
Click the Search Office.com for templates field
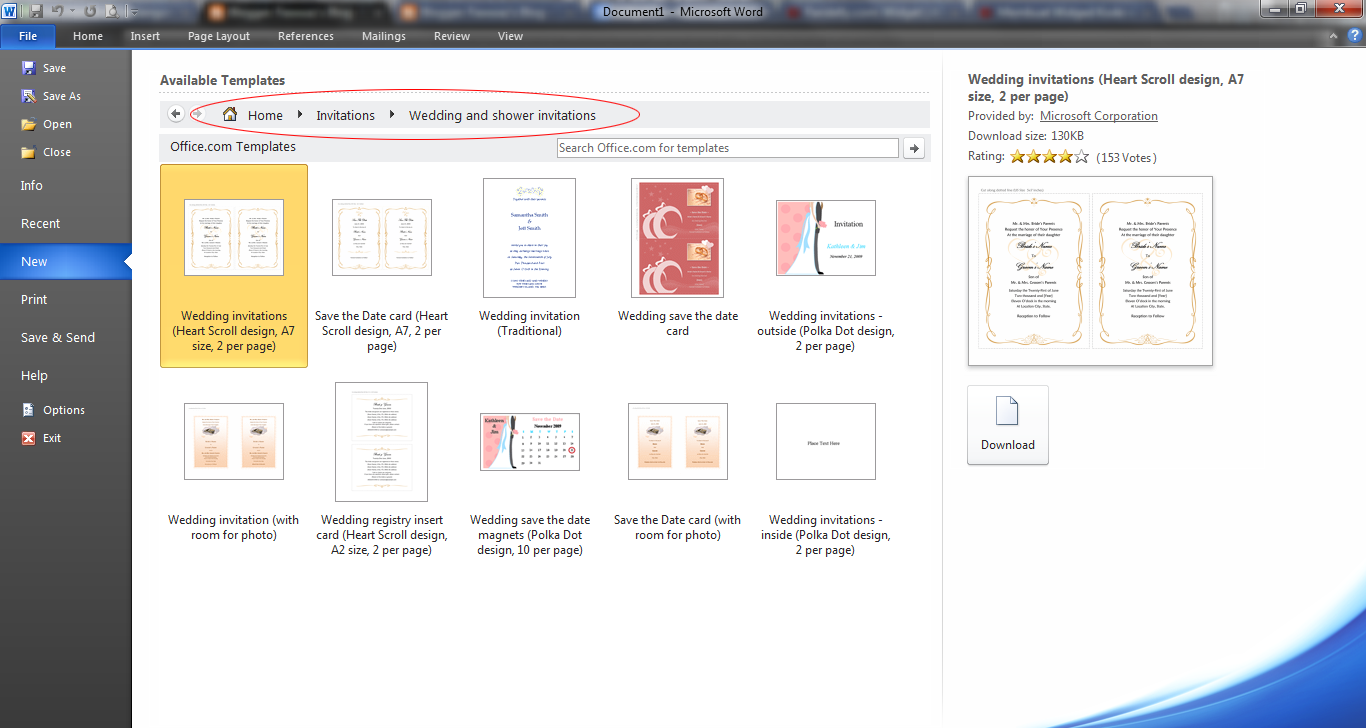coord(727,148)
